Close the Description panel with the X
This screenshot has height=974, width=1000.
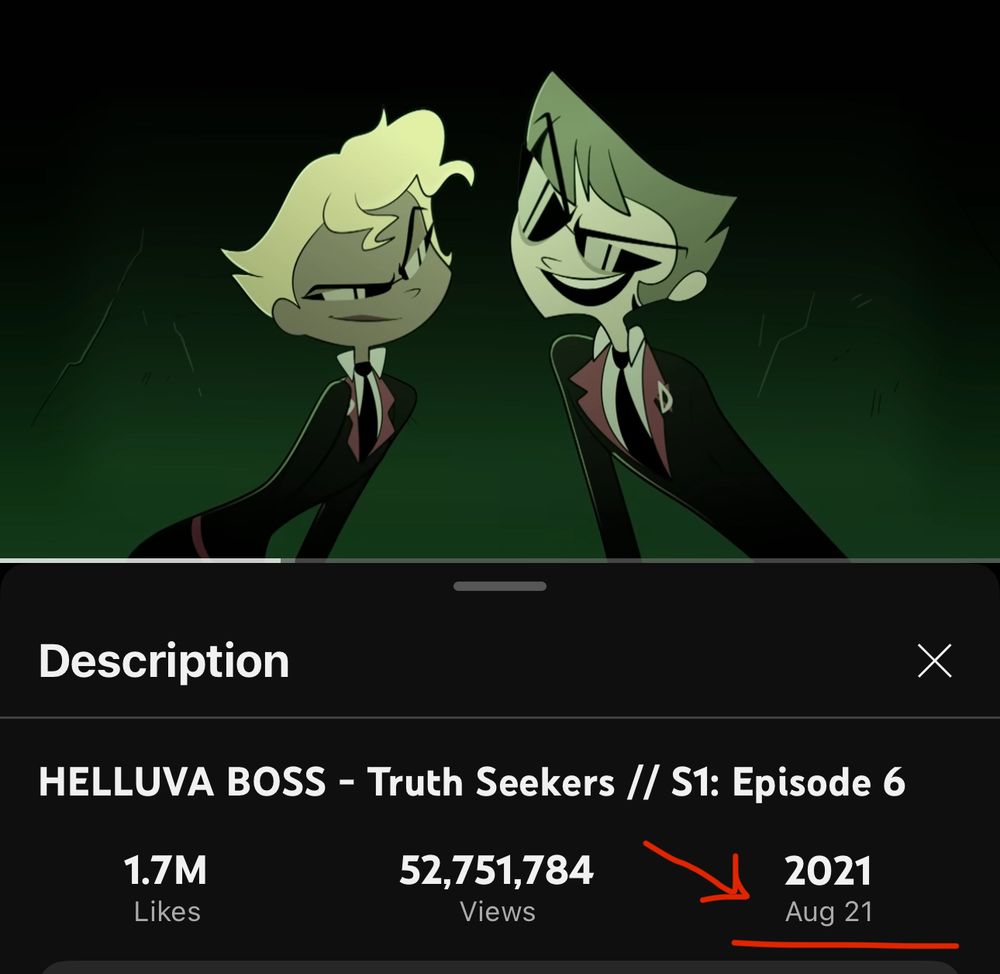(934, 660)
